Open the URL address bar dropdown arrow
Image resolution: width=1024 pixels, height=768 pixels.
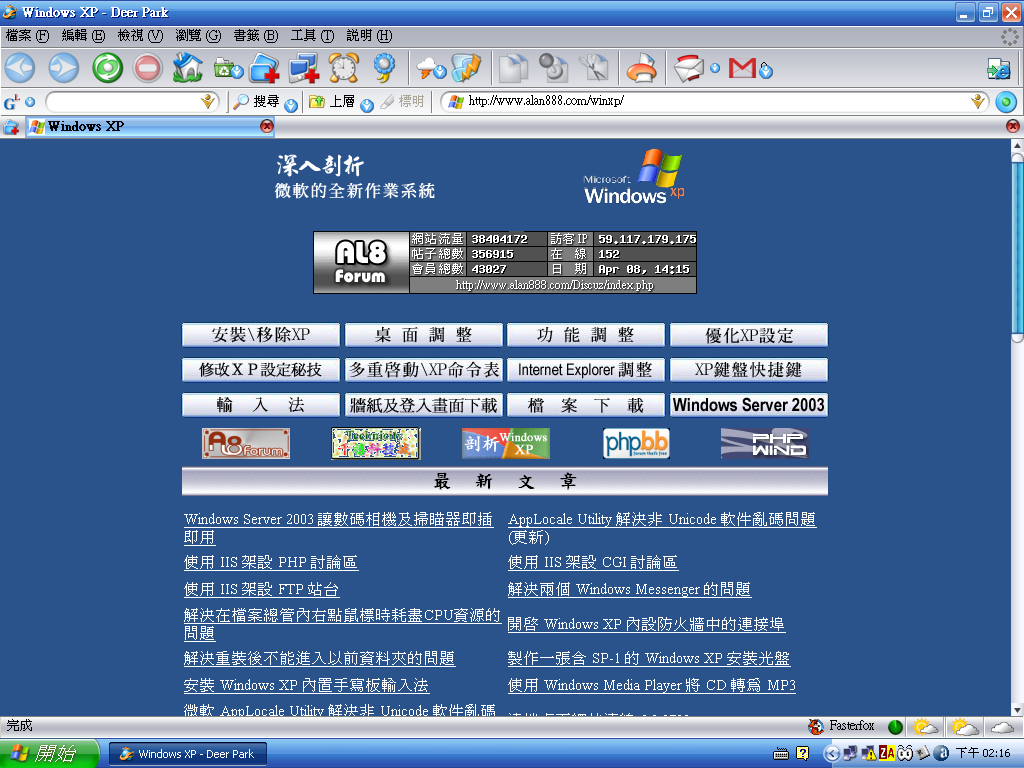(x=978, y=102)
